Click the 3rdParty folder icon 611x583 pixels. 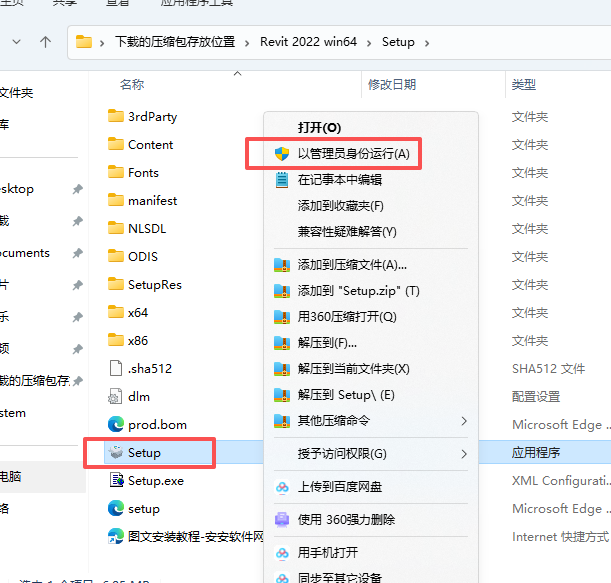[x=116, y=116]
